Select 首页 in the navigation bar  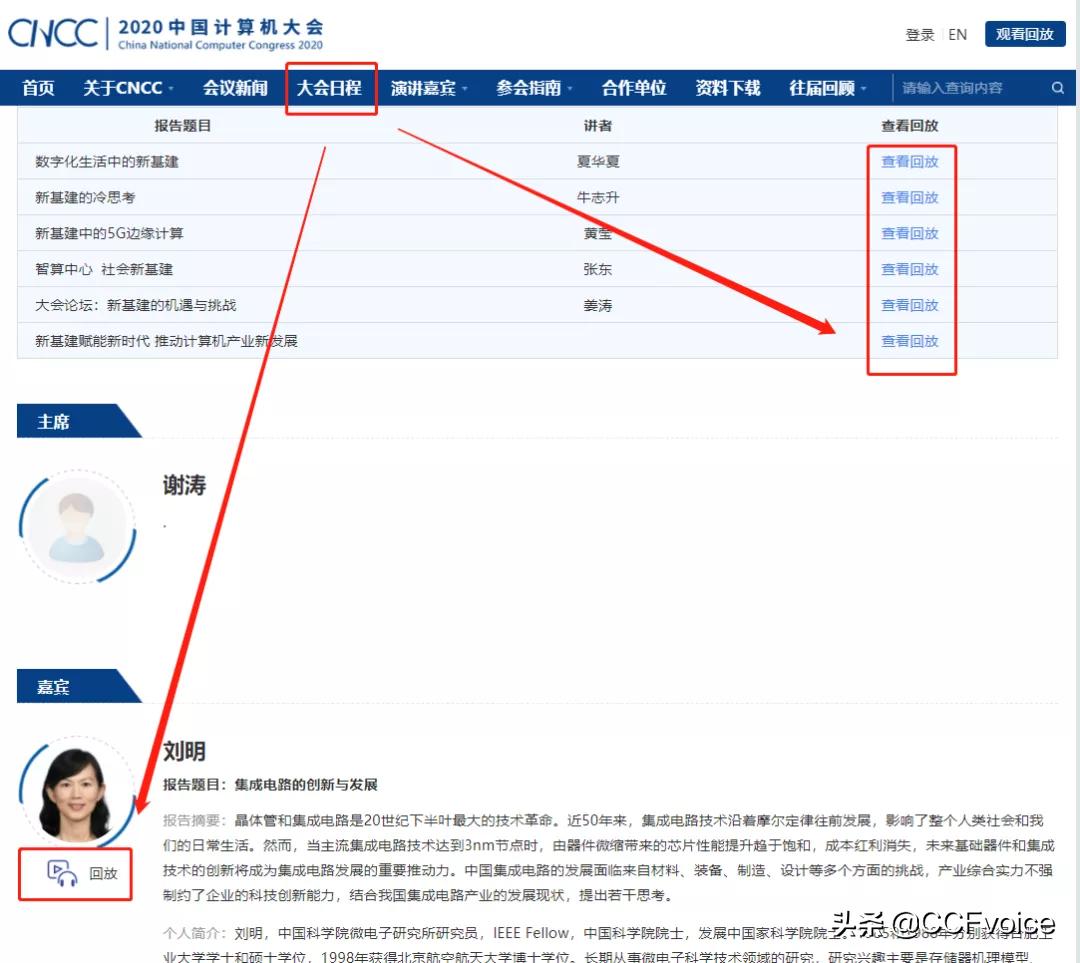[x=37, y=88]
